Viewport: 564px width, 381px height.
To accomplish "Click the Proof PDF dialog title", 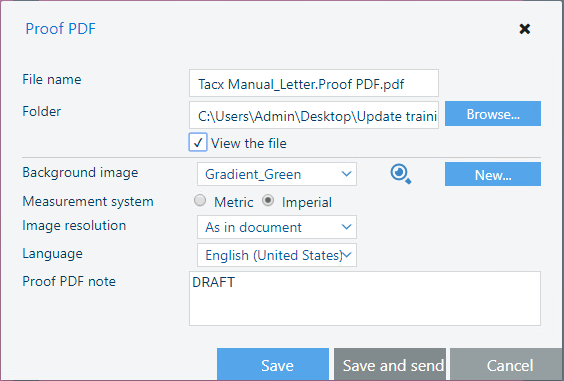I will (x=60, y=29).
